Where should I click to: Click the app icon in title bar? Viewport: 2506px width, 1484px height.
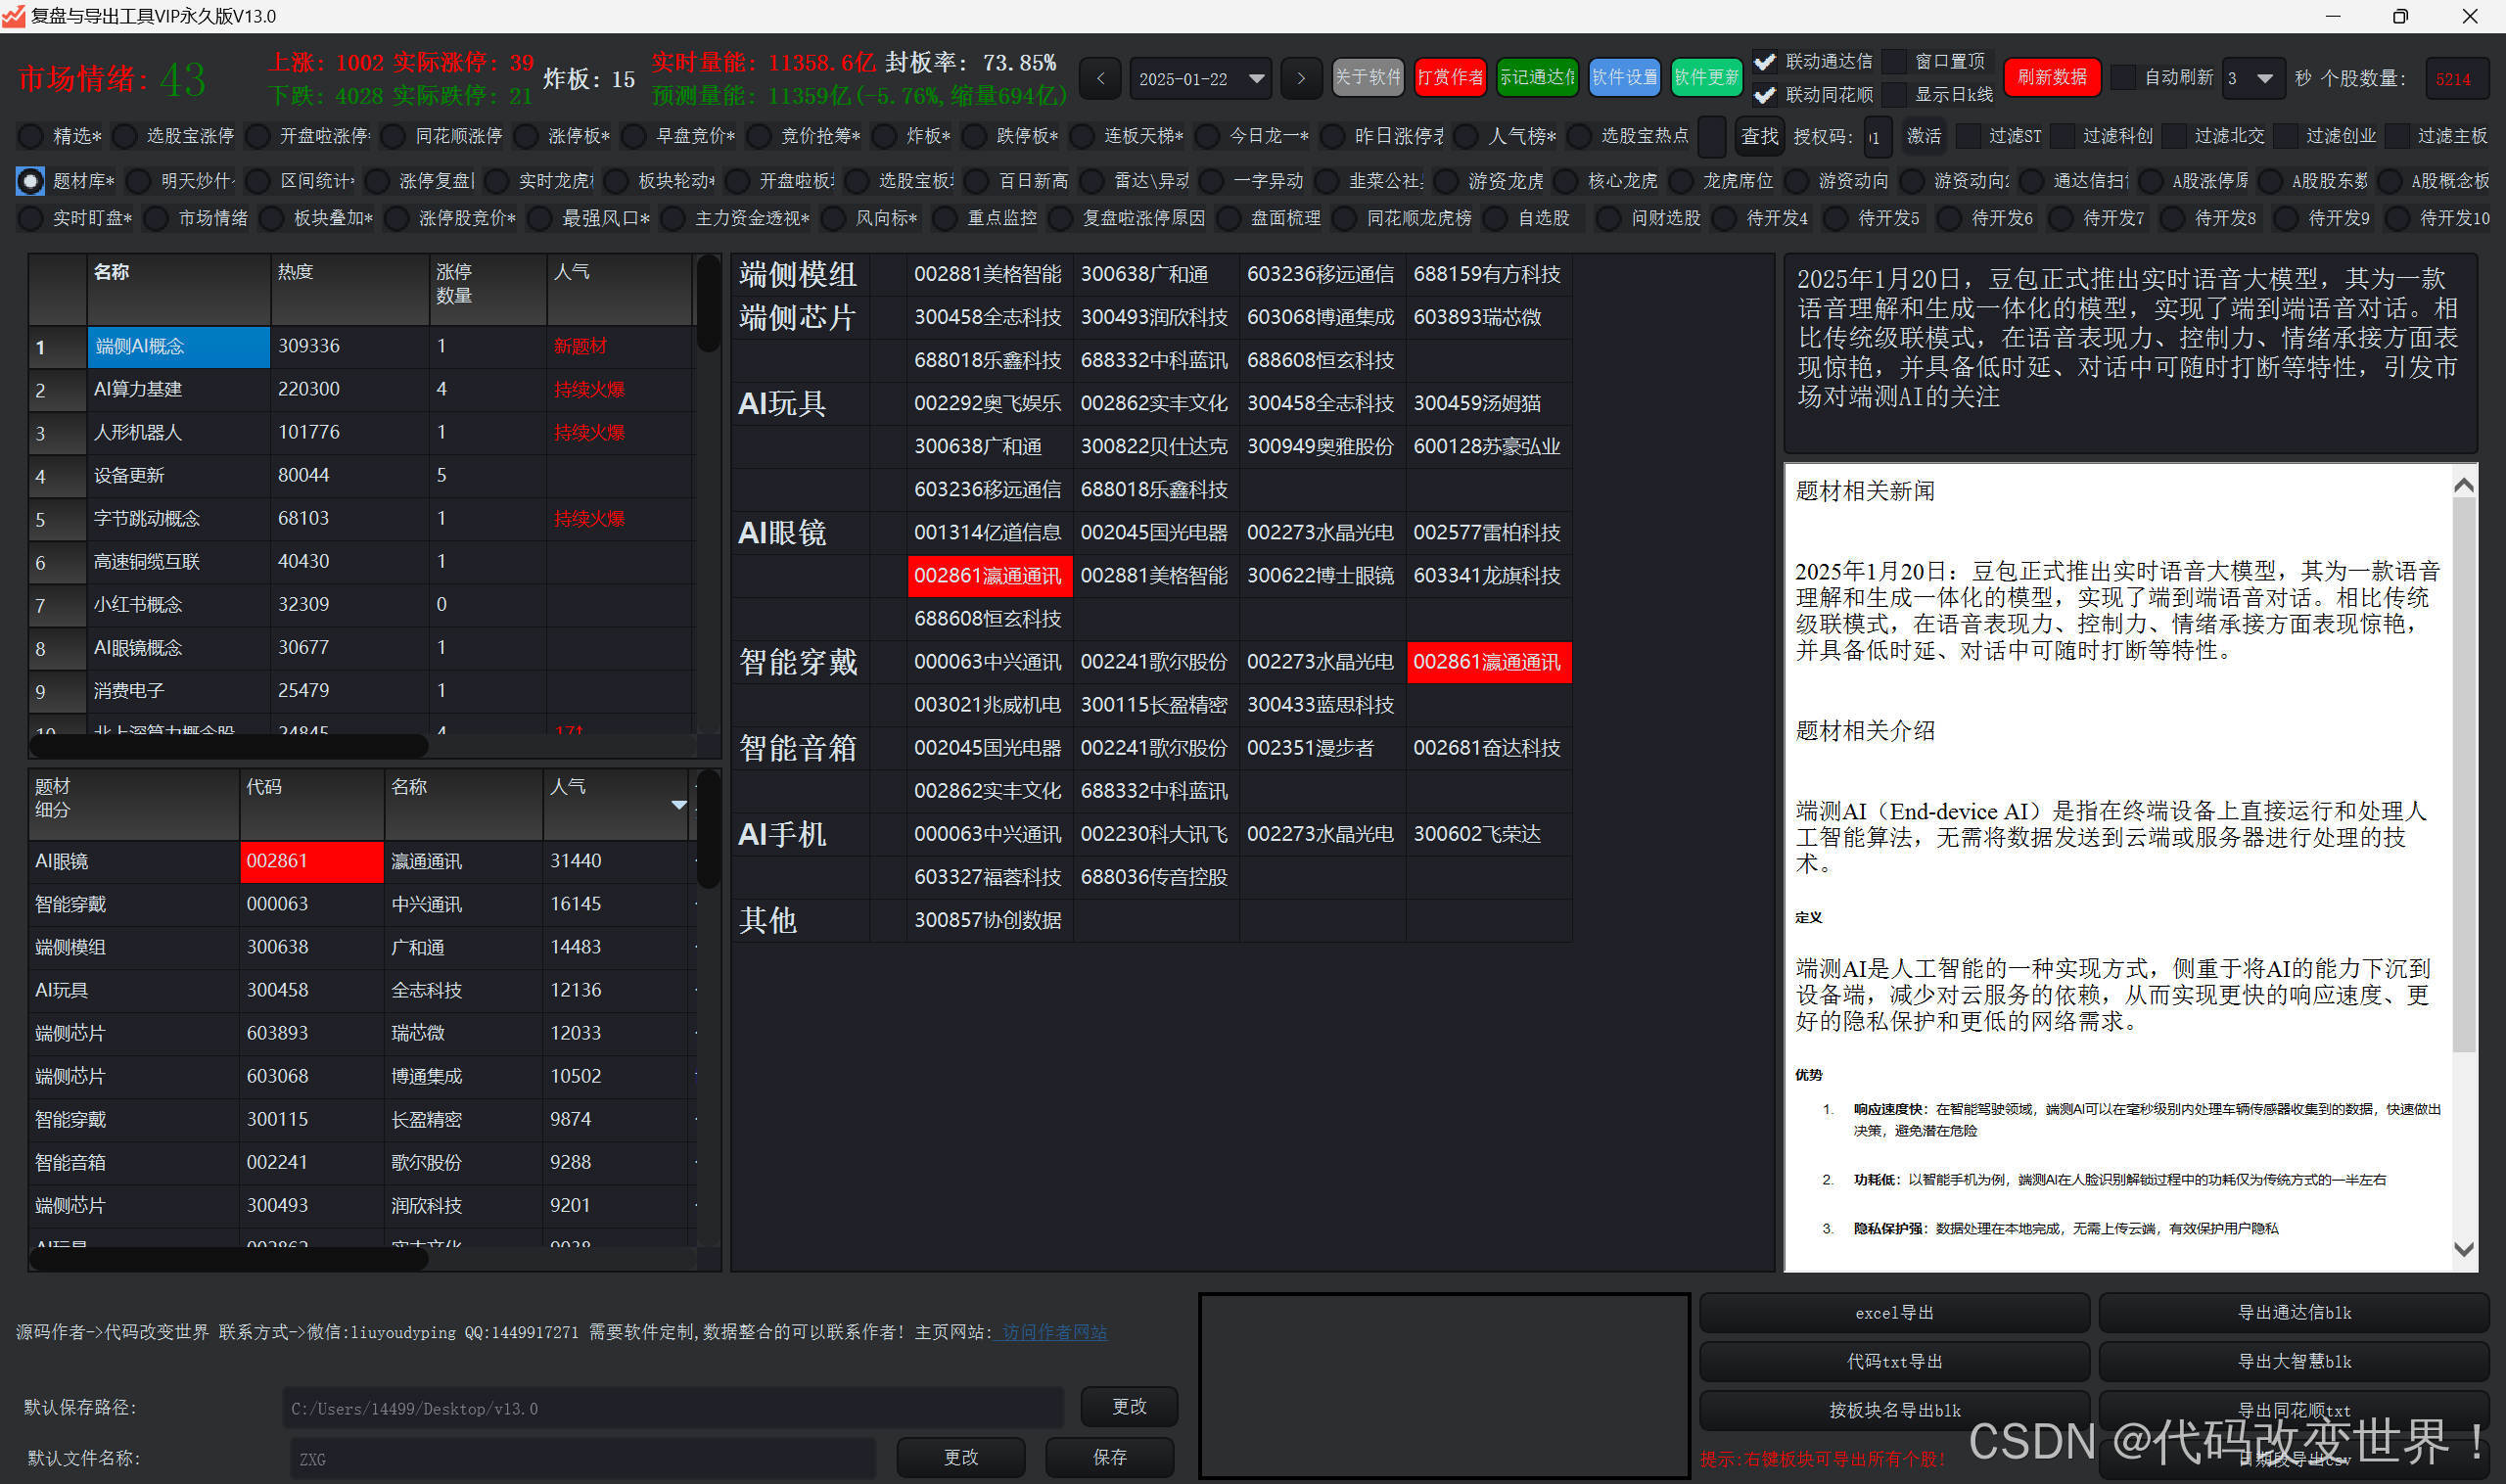point(14,16)
